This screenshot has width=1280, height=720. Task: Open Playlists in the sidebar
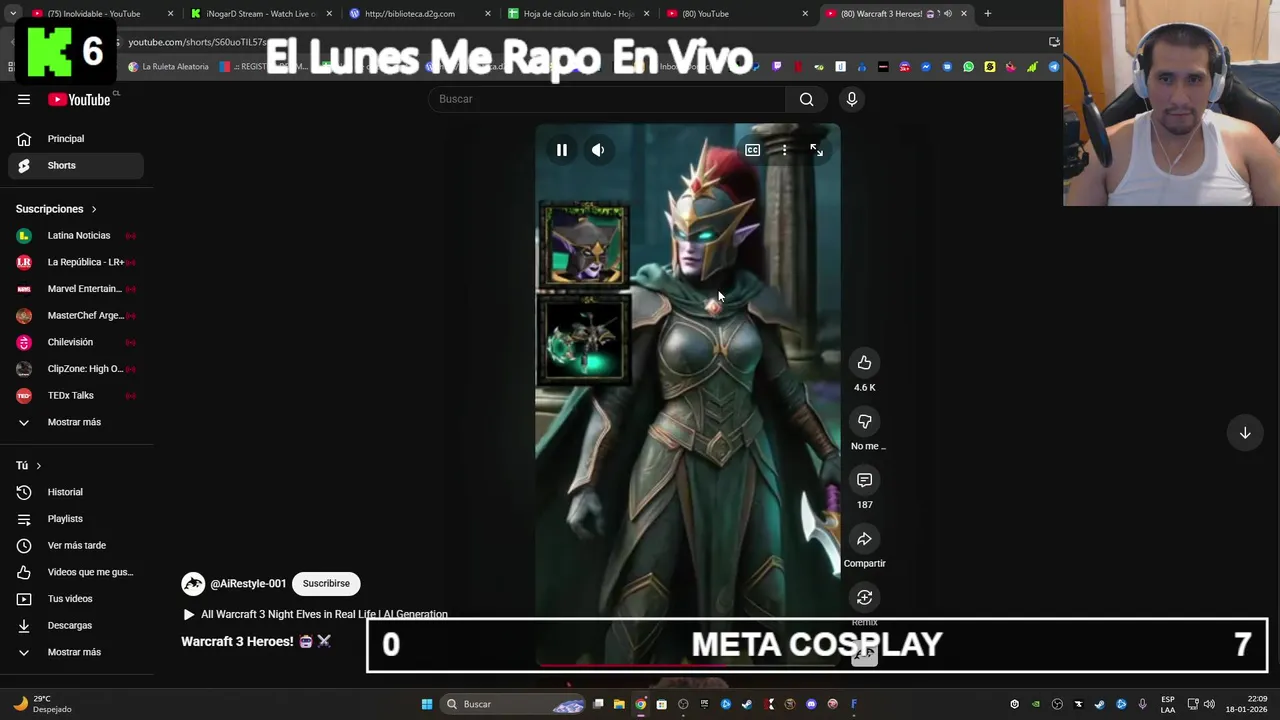point(76,519)
